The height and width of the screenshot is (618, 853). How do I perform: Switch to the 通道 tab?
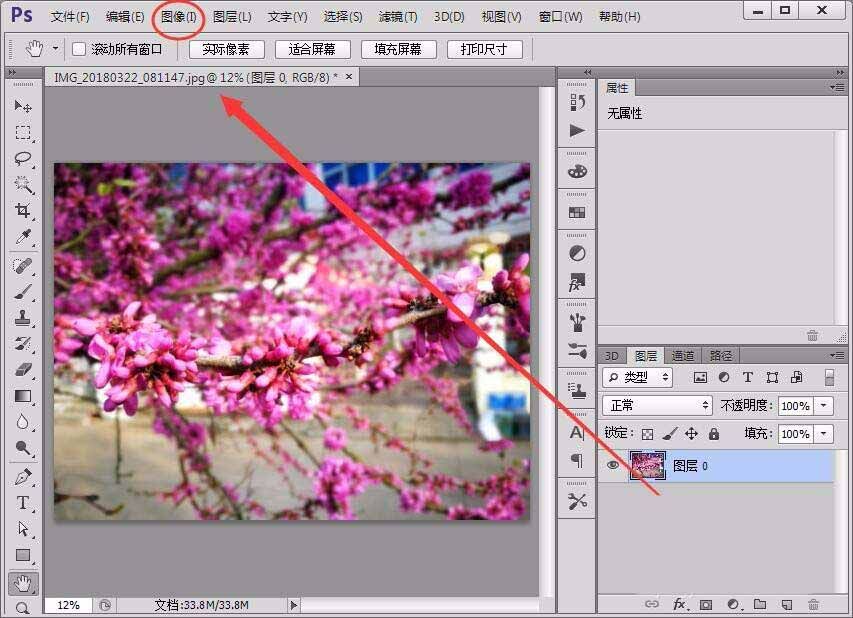click(683, 355)
